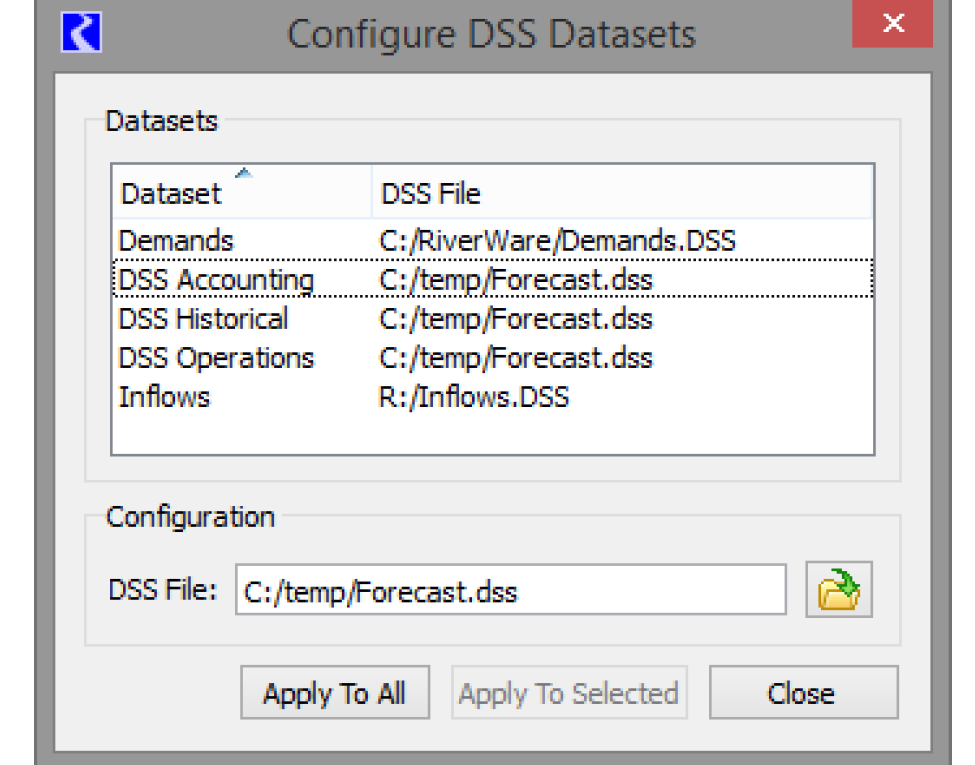Close the dialog with the red X
This screenshot has height=765, width=975.
[x=892, y=24]
